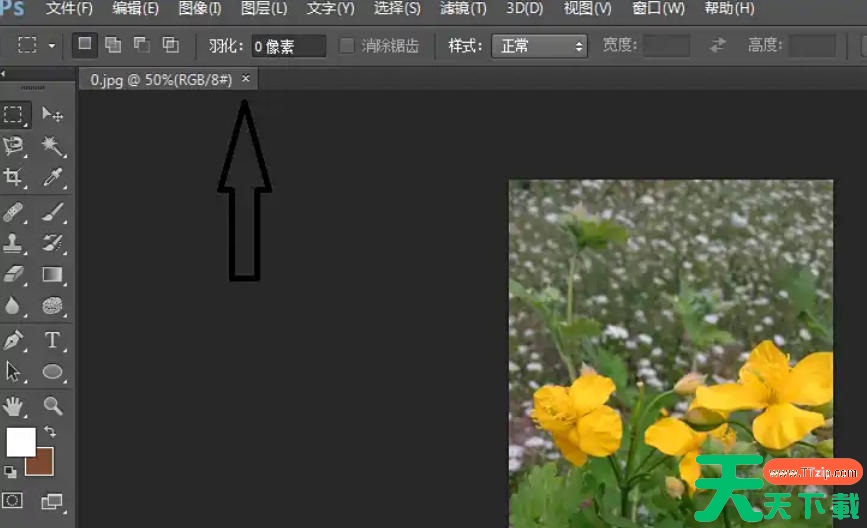Select the Hand tool

14,405
